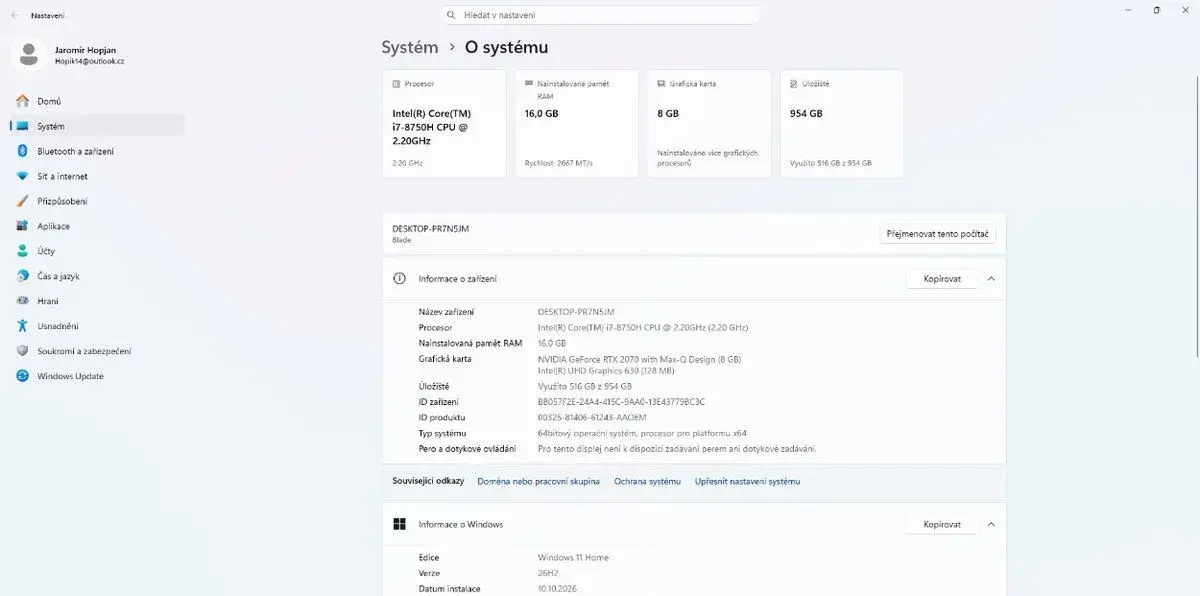Copy device info with Kopírovat button
1200x596 pixels.
[x=942, y=279]
